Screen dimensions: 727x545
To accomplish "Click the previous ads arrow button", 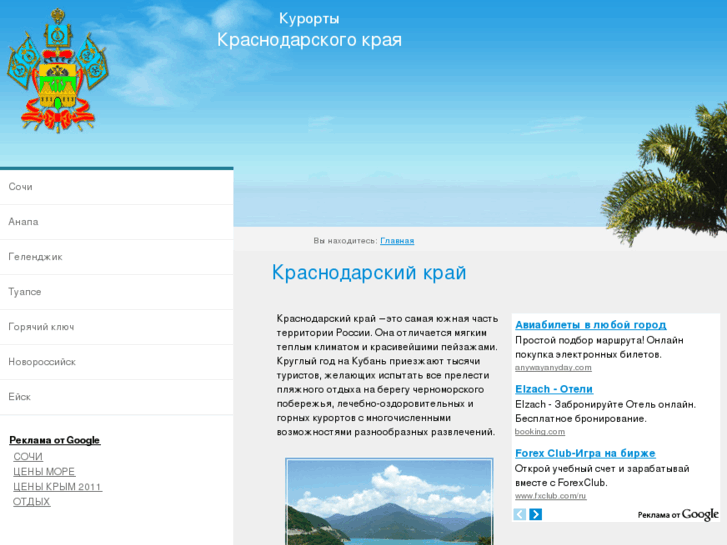I will pos(520,514).
